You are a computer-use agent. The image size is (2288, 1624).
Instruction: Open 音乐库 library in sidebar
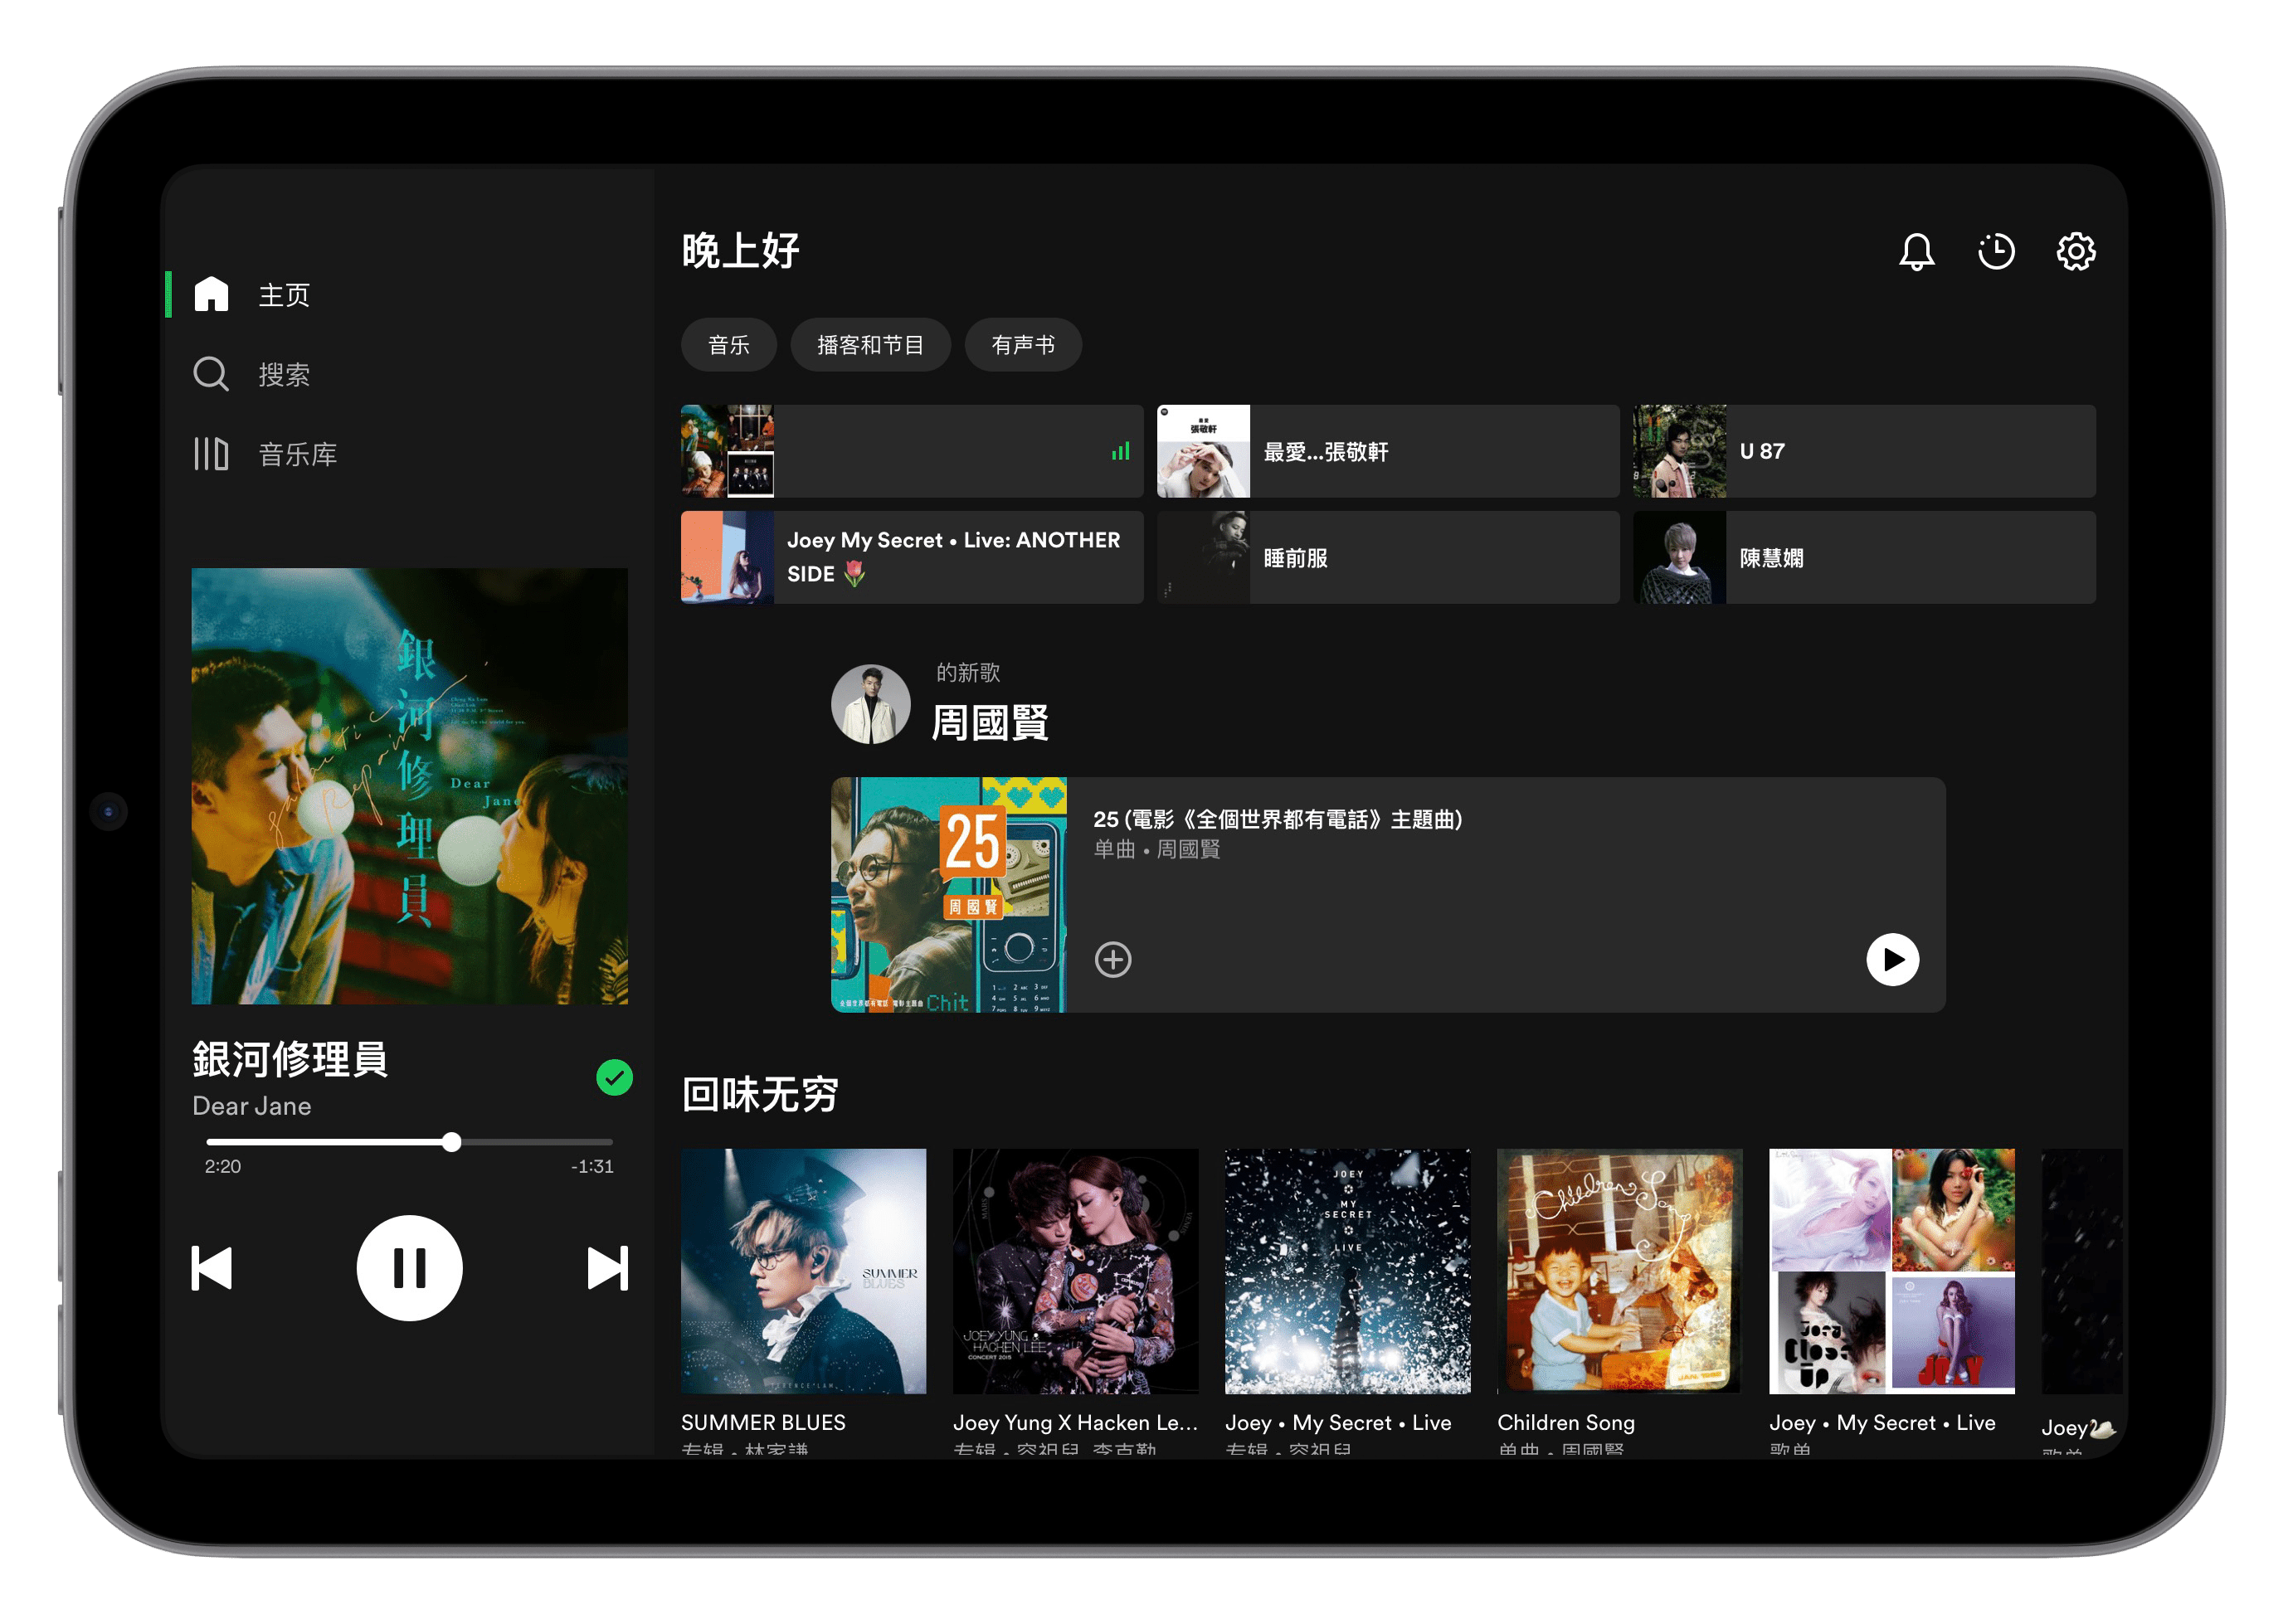265,454
